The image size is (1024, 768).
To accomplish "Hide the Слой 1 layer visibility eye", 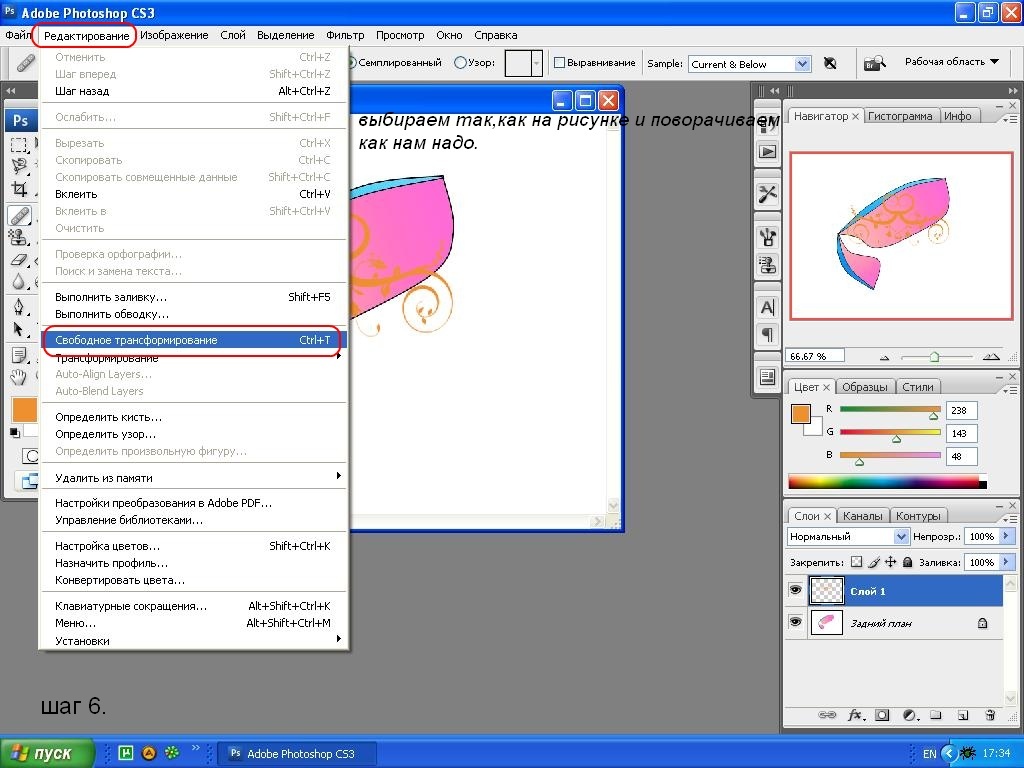I will click(796, 591).
